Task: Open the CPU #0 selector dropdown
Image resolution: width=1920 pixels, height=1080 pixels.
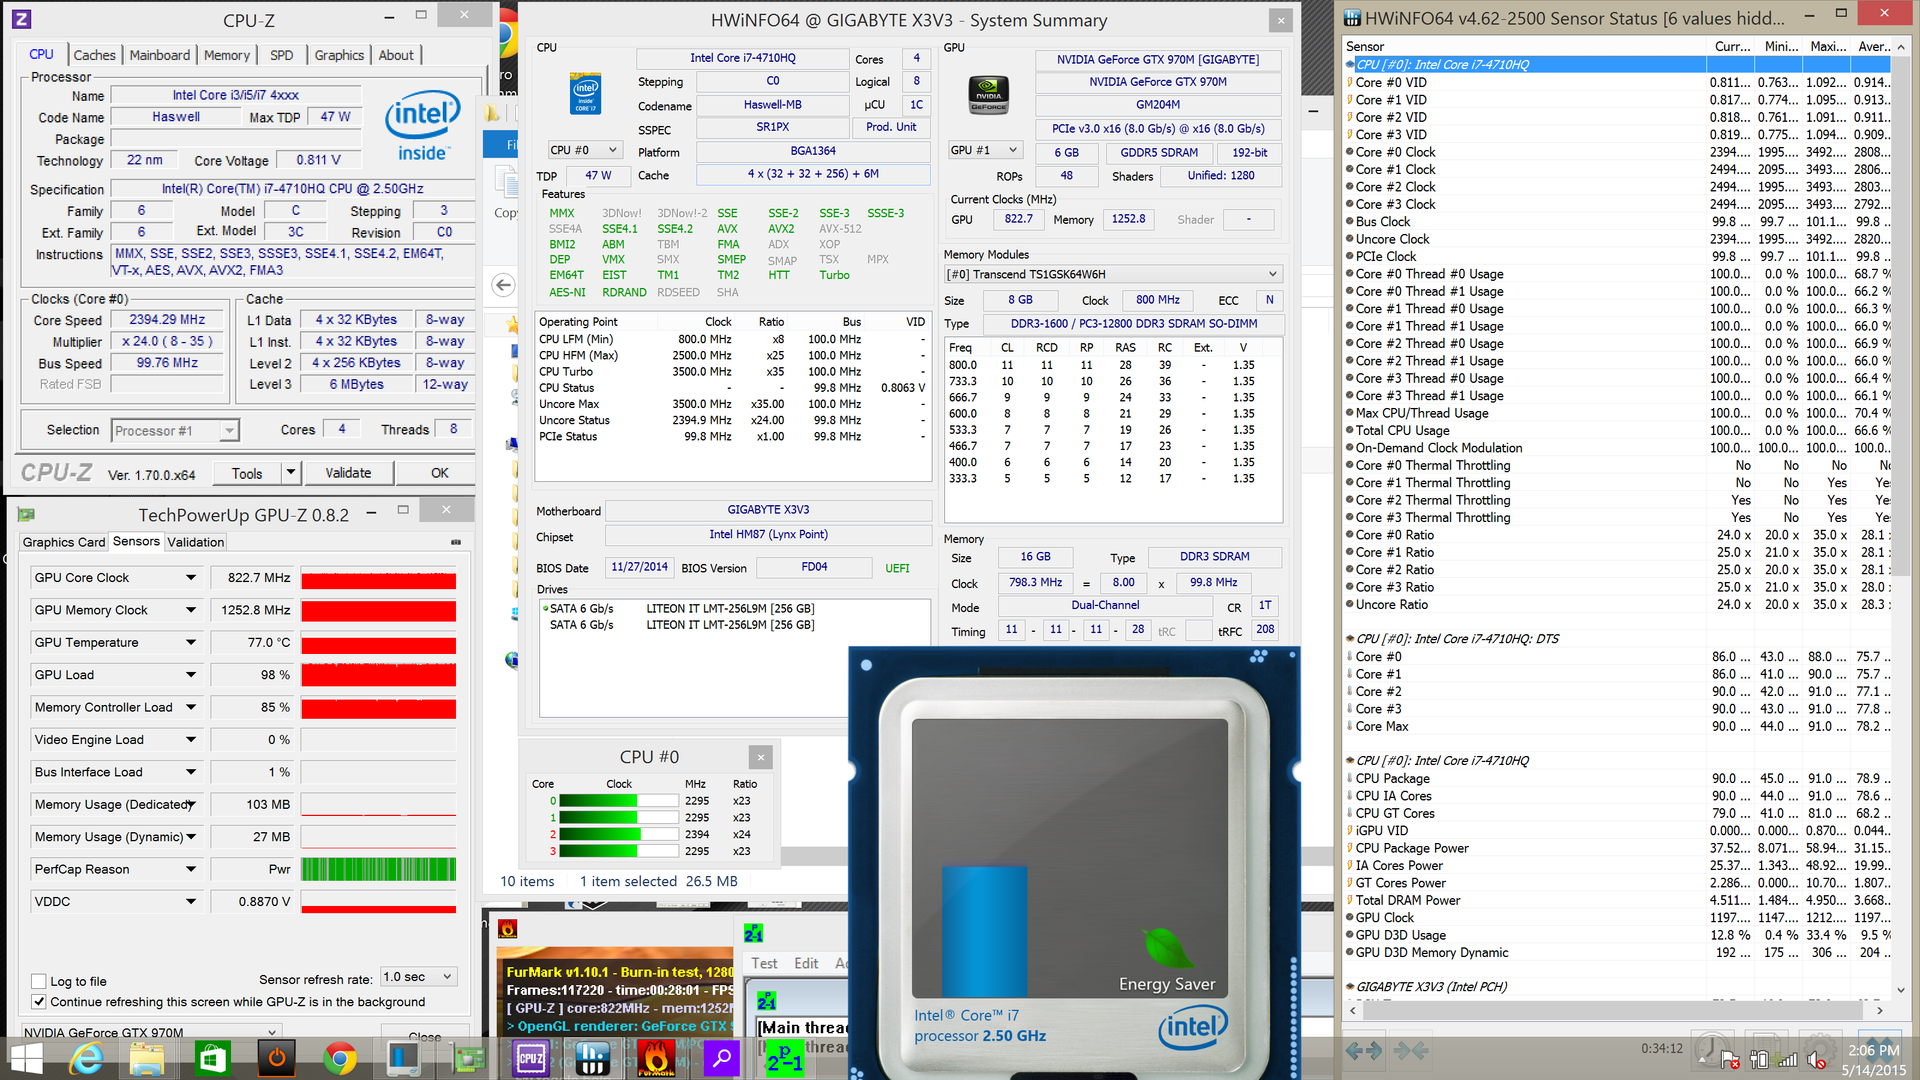Action: click(585, 150)
